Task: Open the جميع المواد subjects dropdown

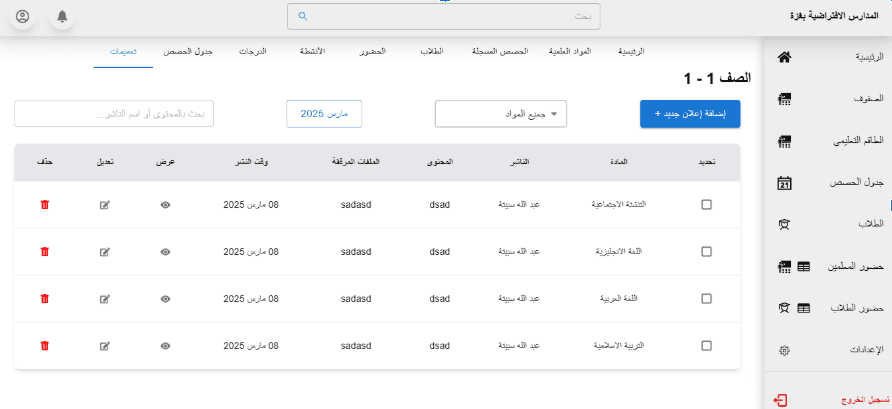Action: [501, 114]
